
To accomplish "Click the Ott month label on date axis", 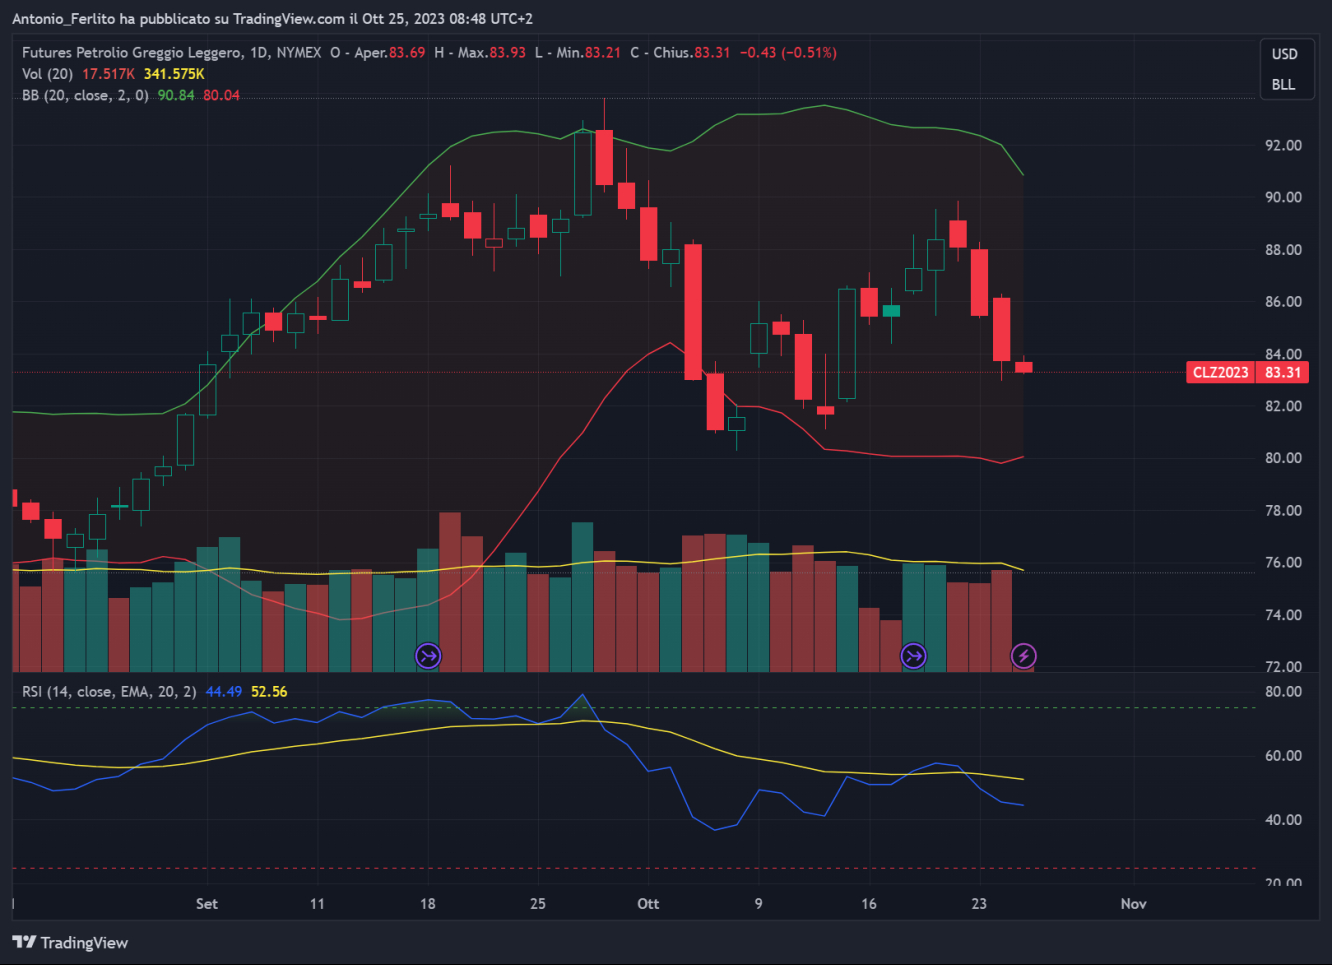I will [x=648, y=904].
